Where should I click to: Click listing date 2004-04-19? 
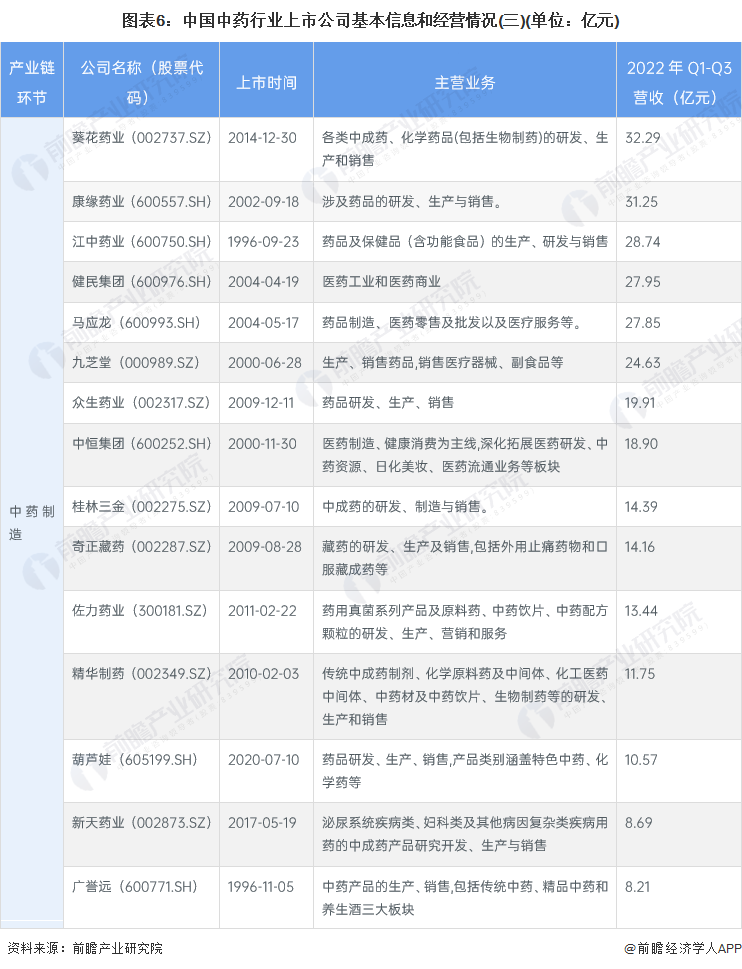click(263, 282)
